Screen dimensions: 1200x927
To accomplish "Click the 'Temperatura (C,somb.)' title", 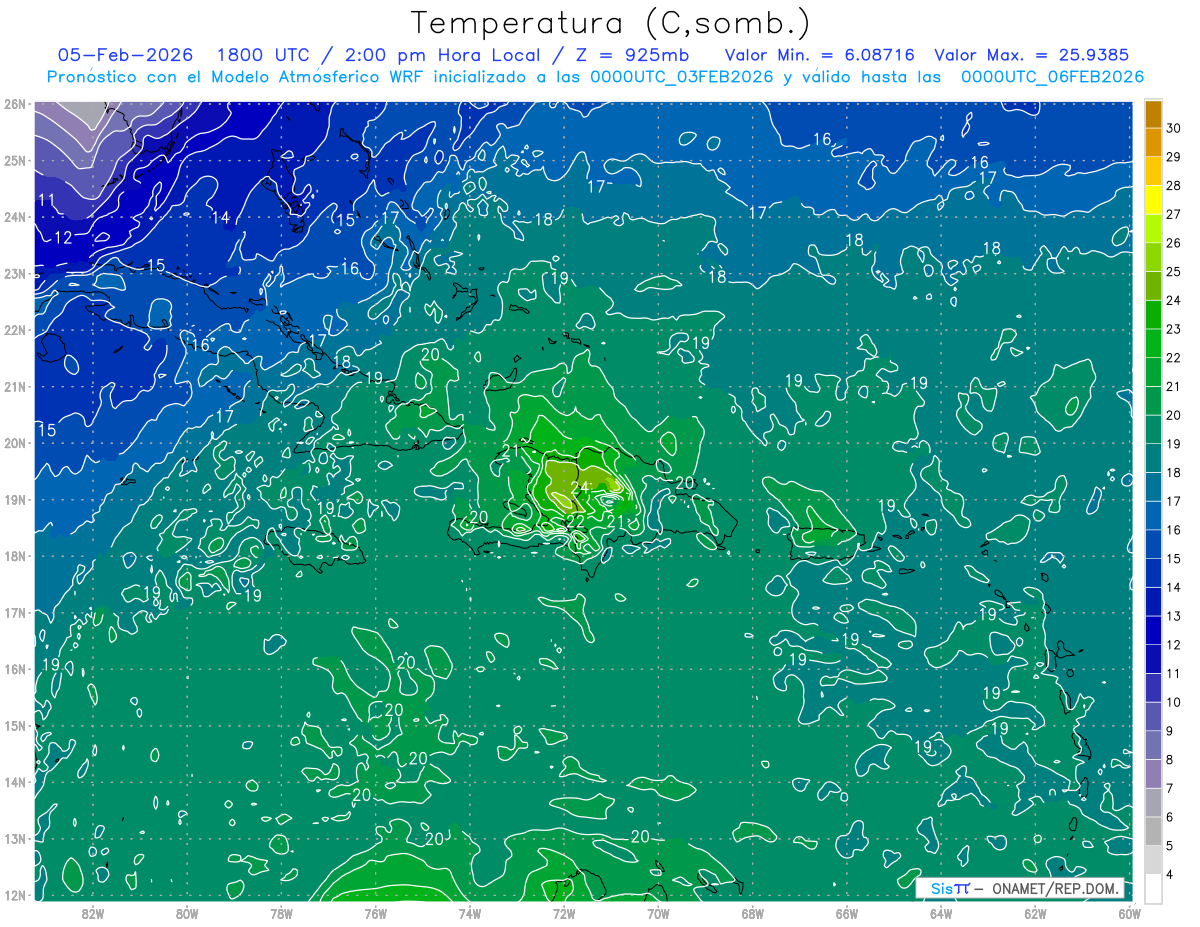I will pos(611,24).
